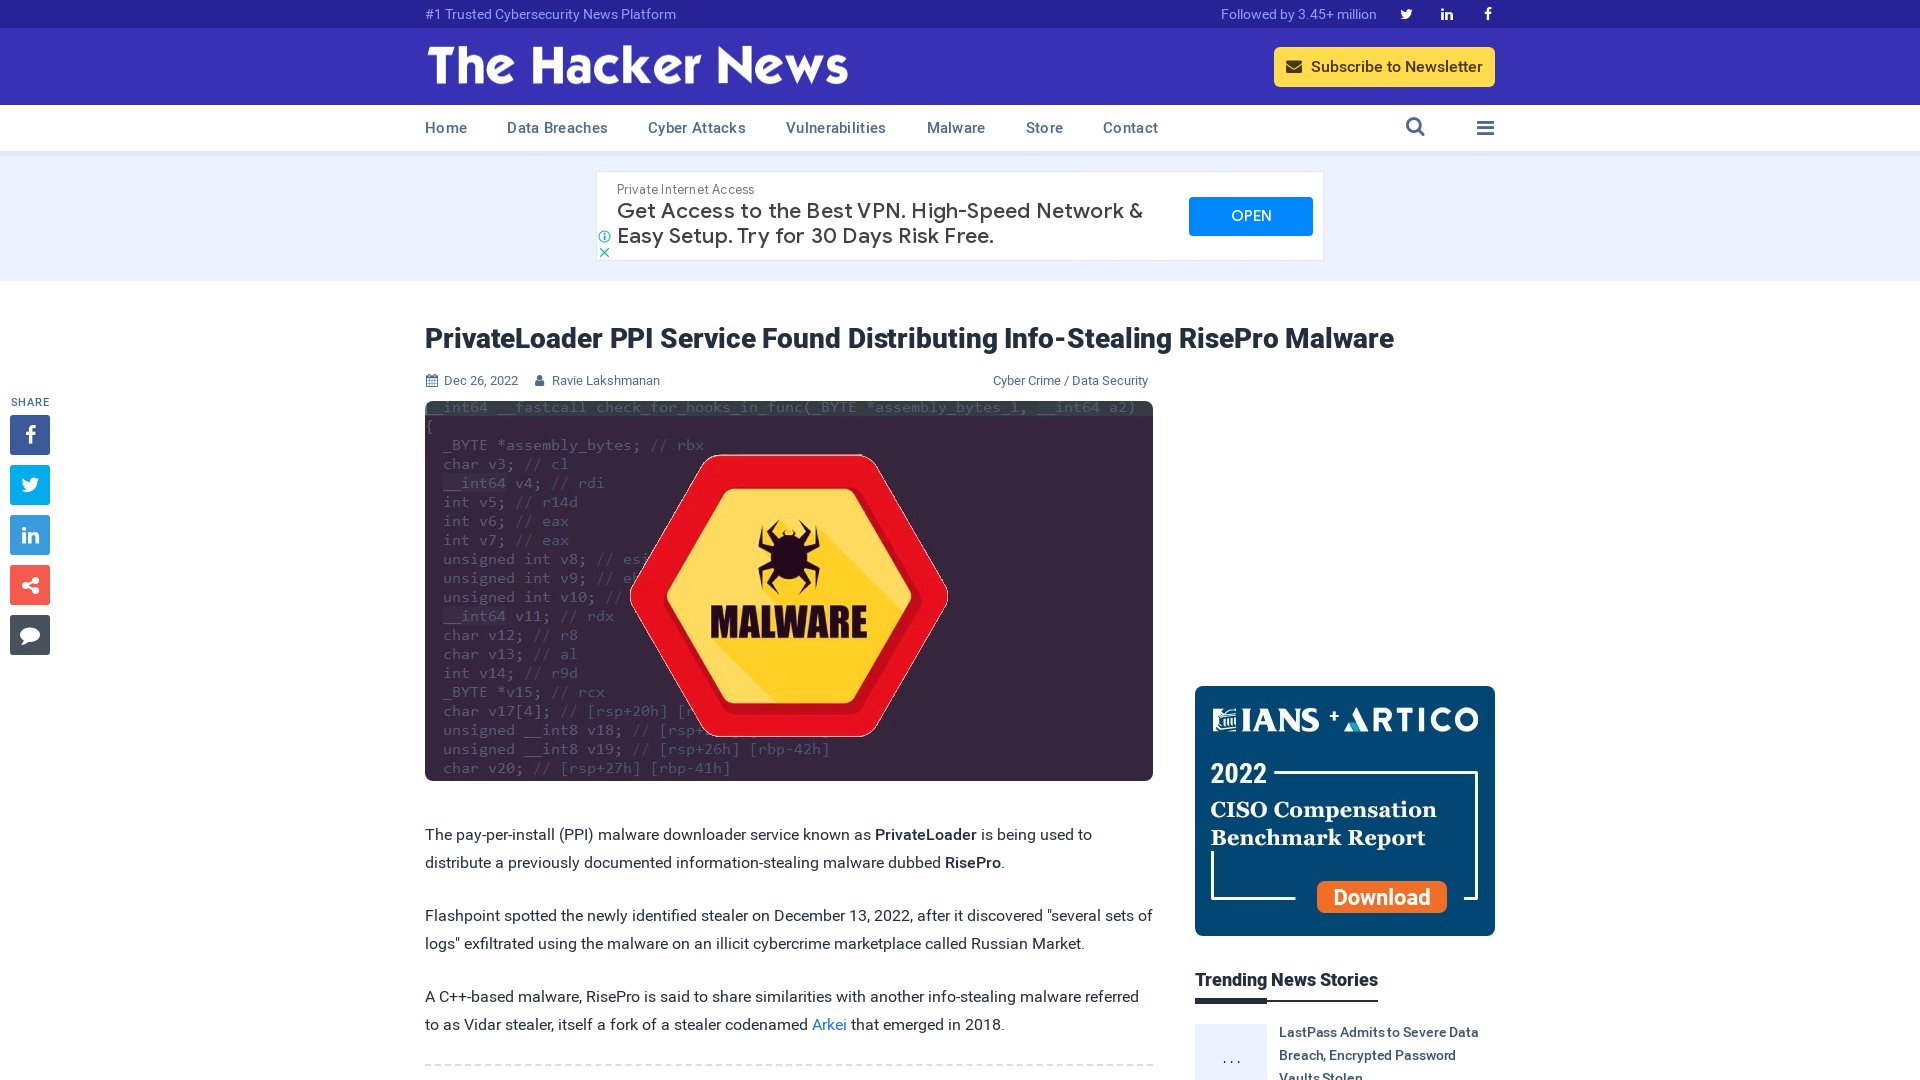Toggle newsletter subscription button
Image resolution: width=1920 pixels, height=1080 pixels.
(1385, 66)
